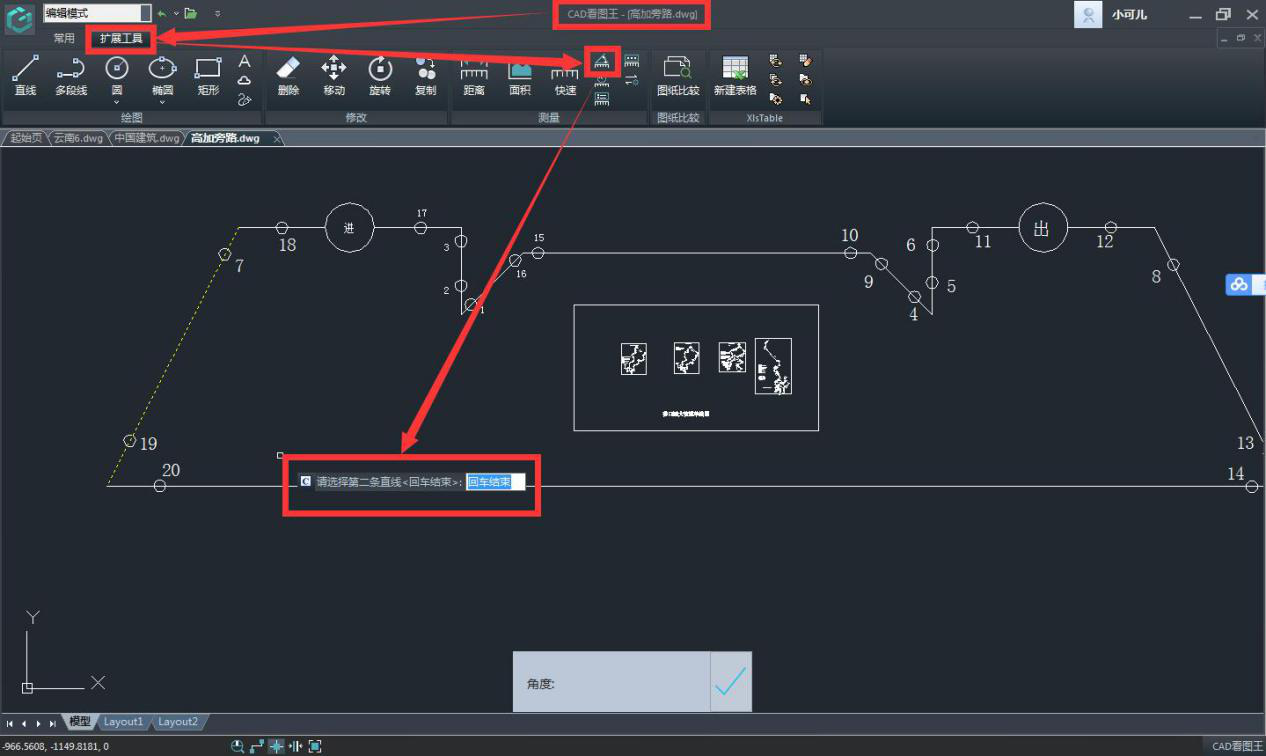The height and width of the screenshot is (756, 1266).
Task: Open the 编辑模式 mode combo box
Action: pos(97,13)
